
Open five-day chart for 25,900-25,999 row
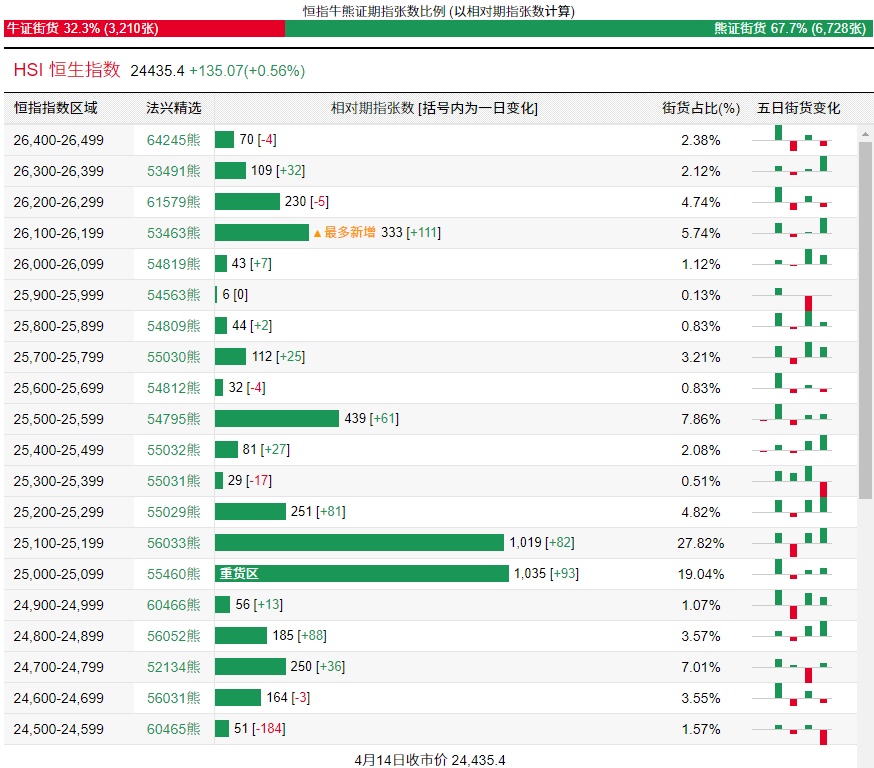tap(802, 295)
